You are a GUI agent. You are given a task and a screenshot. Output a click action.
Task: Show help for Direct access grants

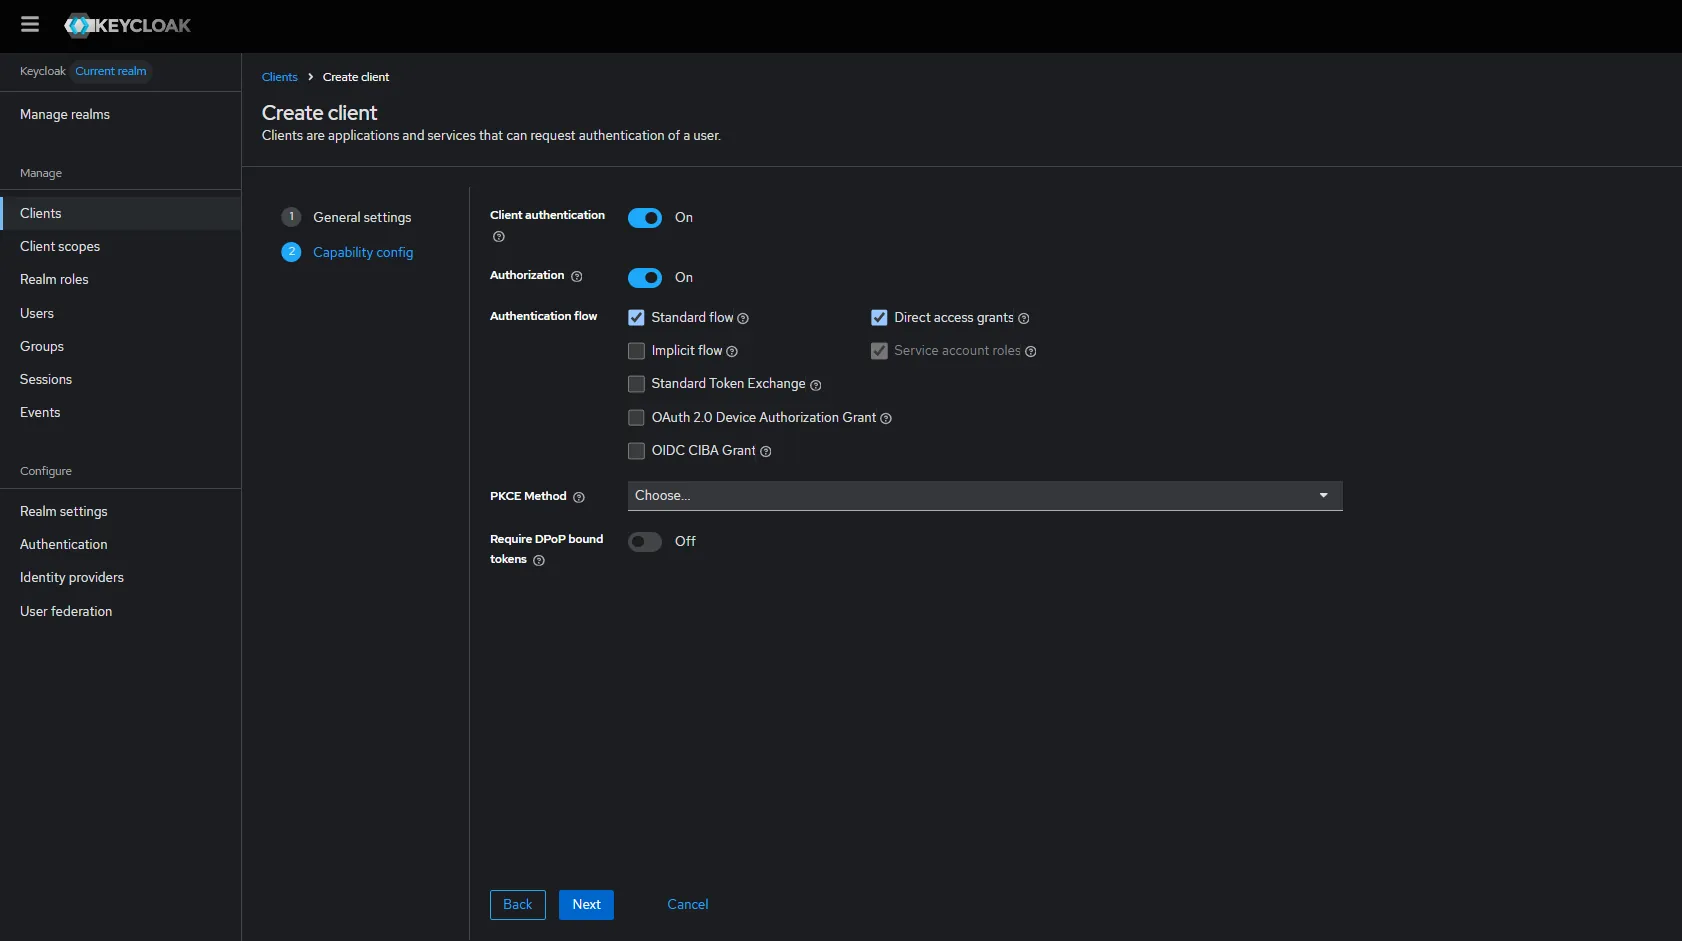1023,318
